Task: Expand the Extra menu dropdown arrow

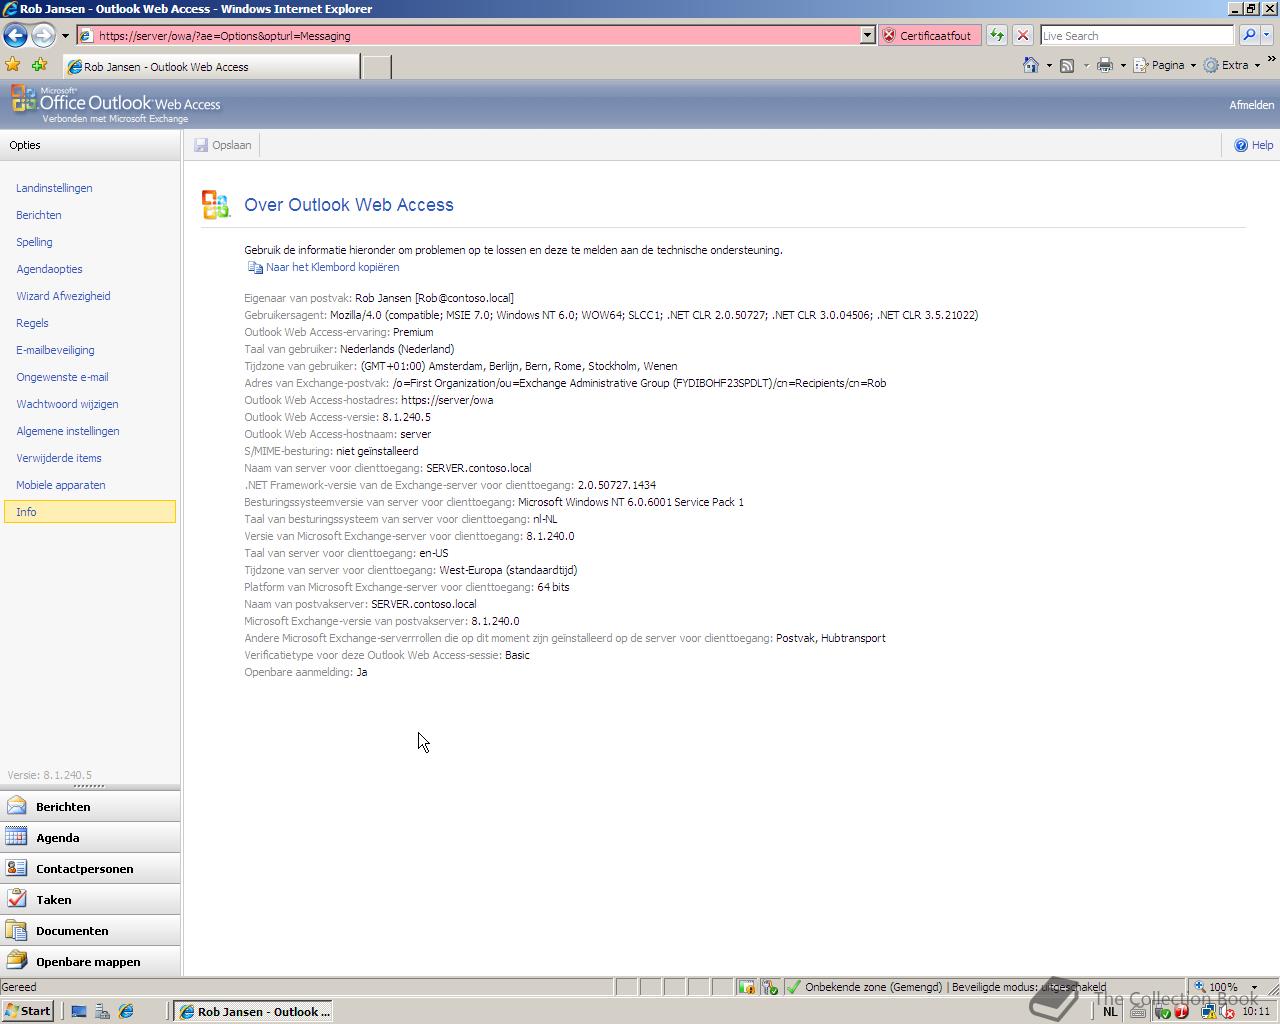Action: 1257,66
